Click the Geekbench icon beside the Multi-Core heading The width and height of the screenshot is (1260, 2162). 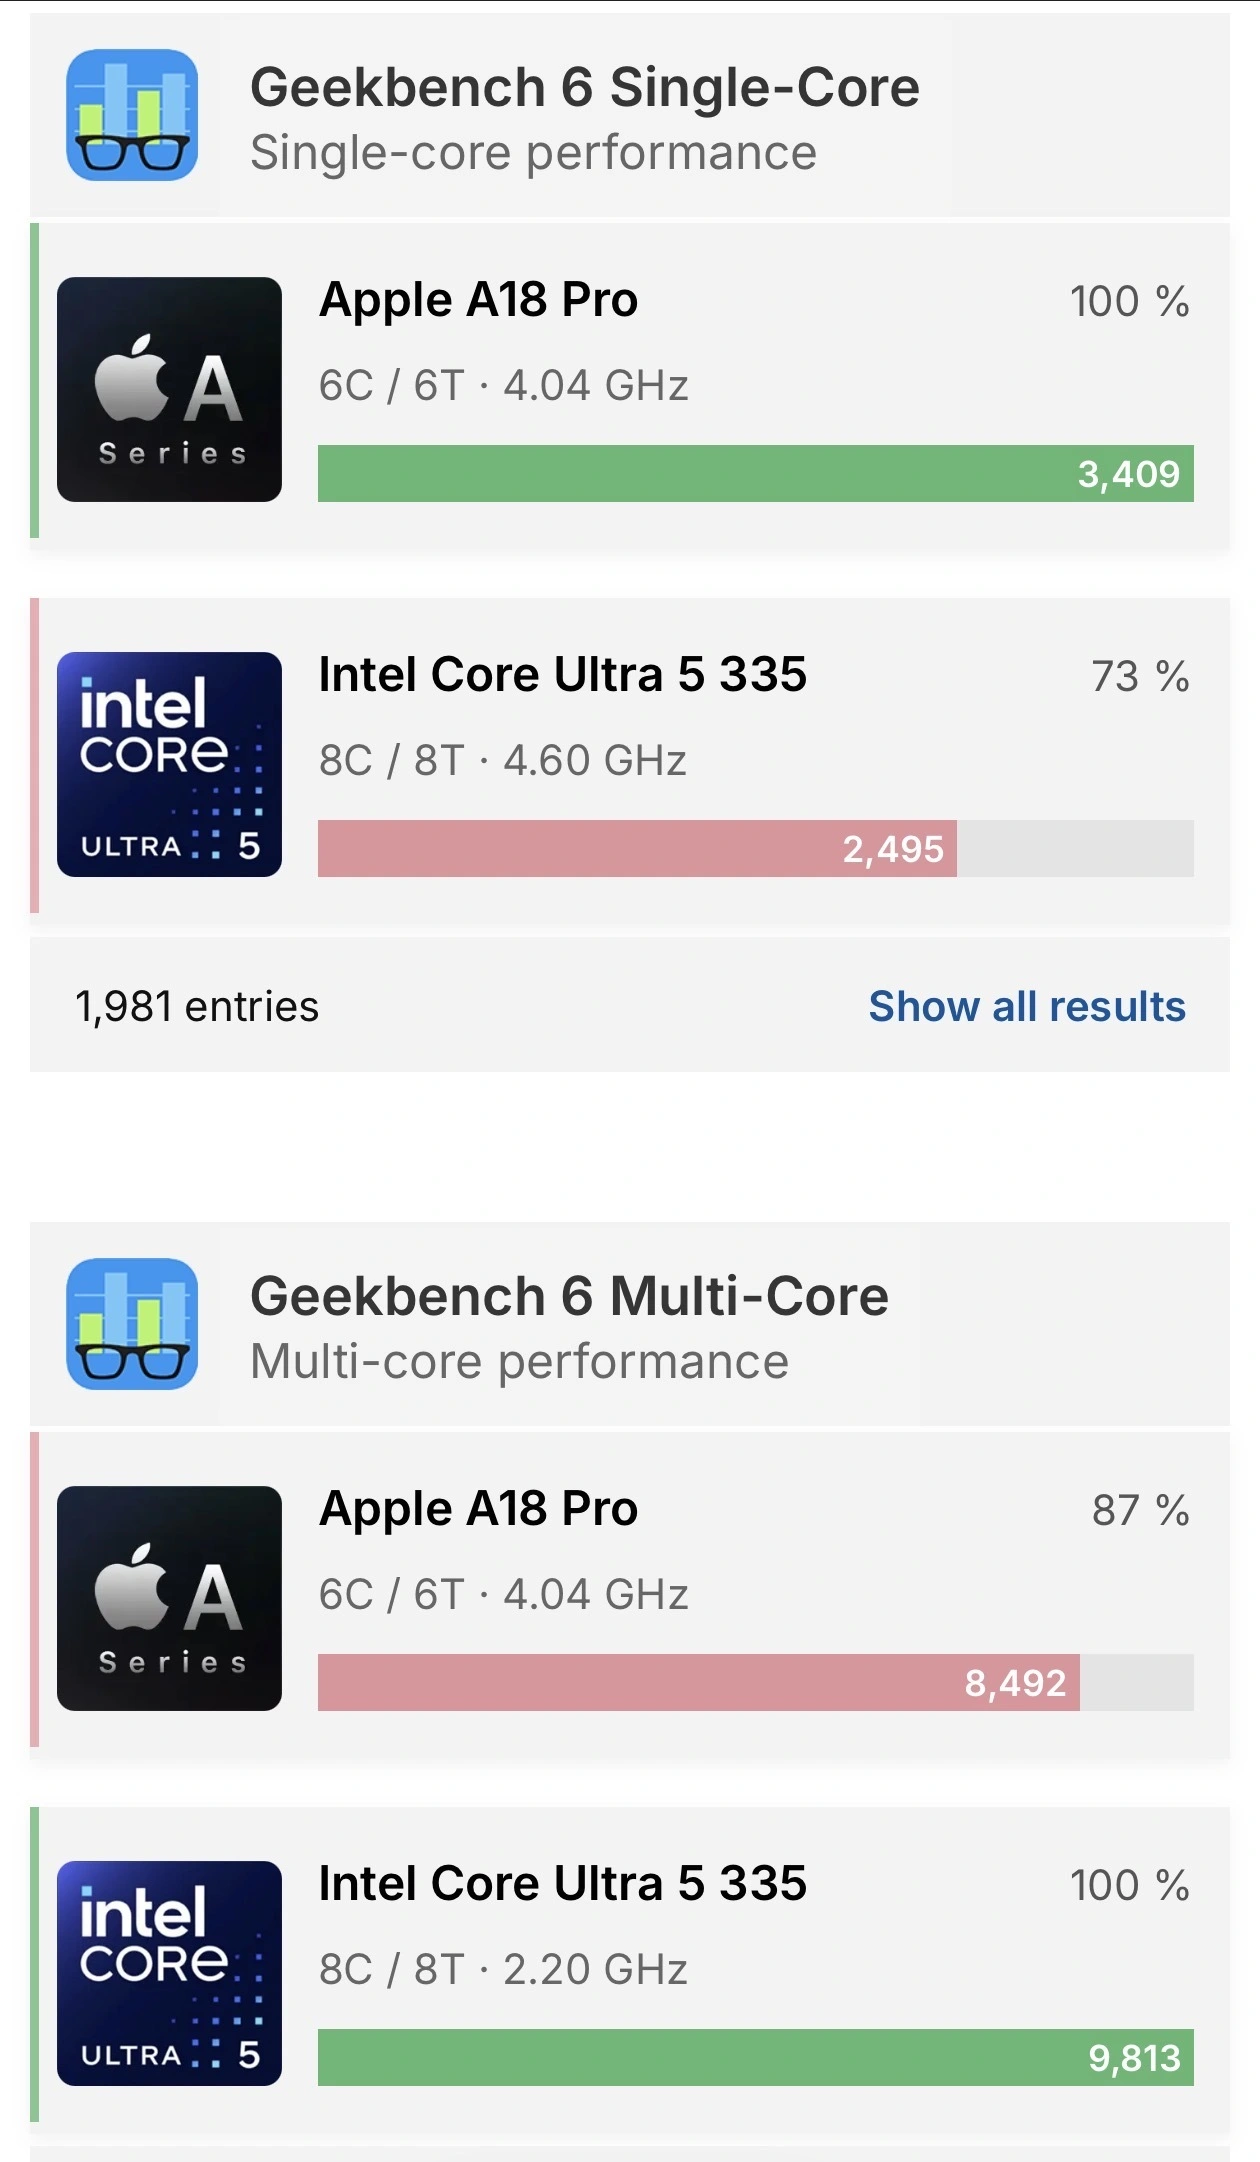(x=132, y=1324)
